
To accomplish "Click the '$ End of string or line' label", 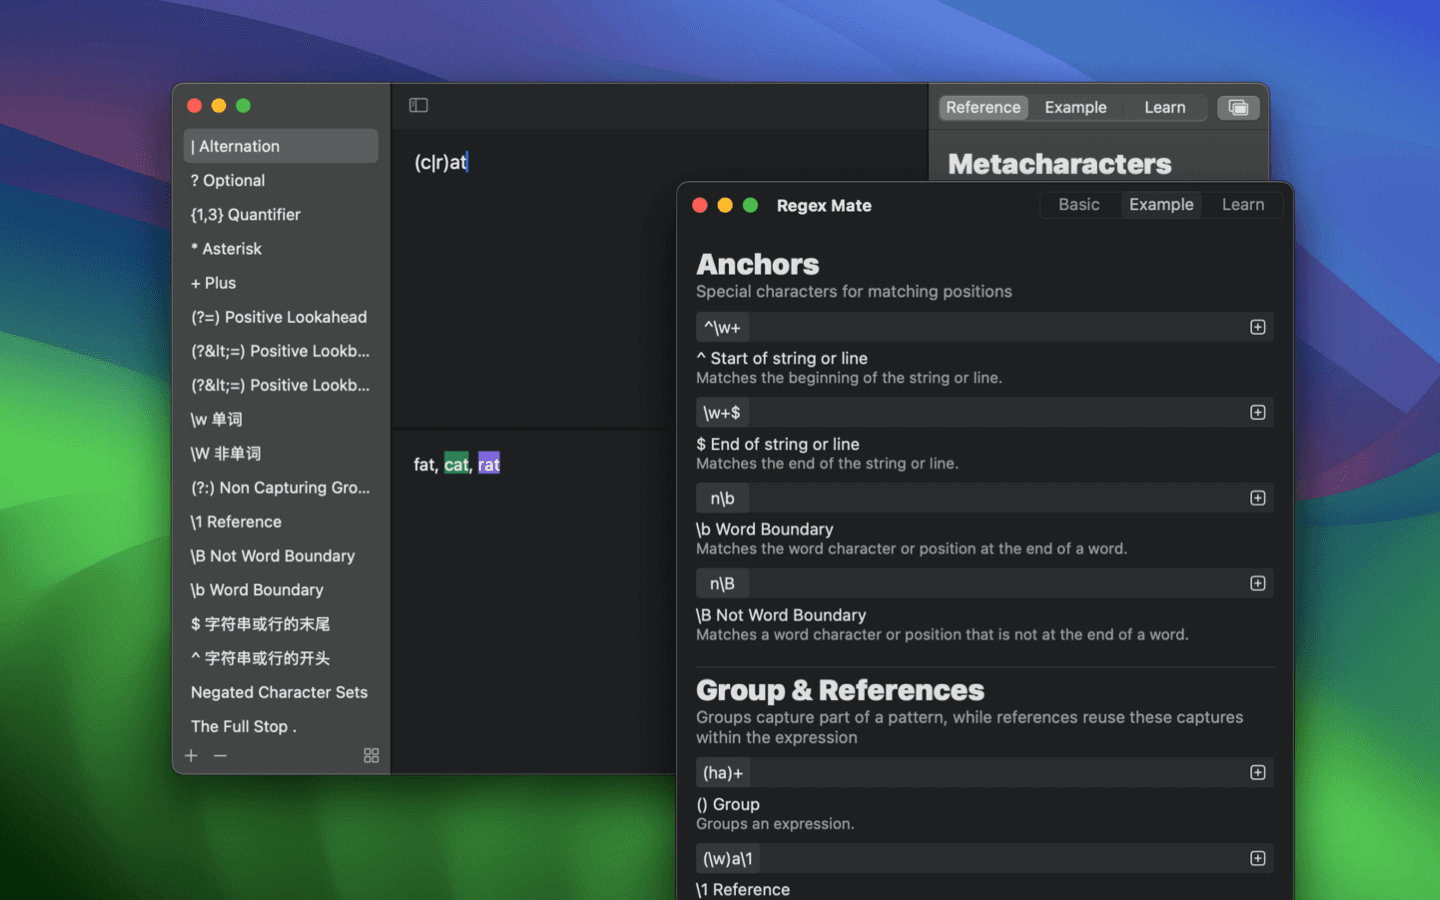I will (778, 444).
